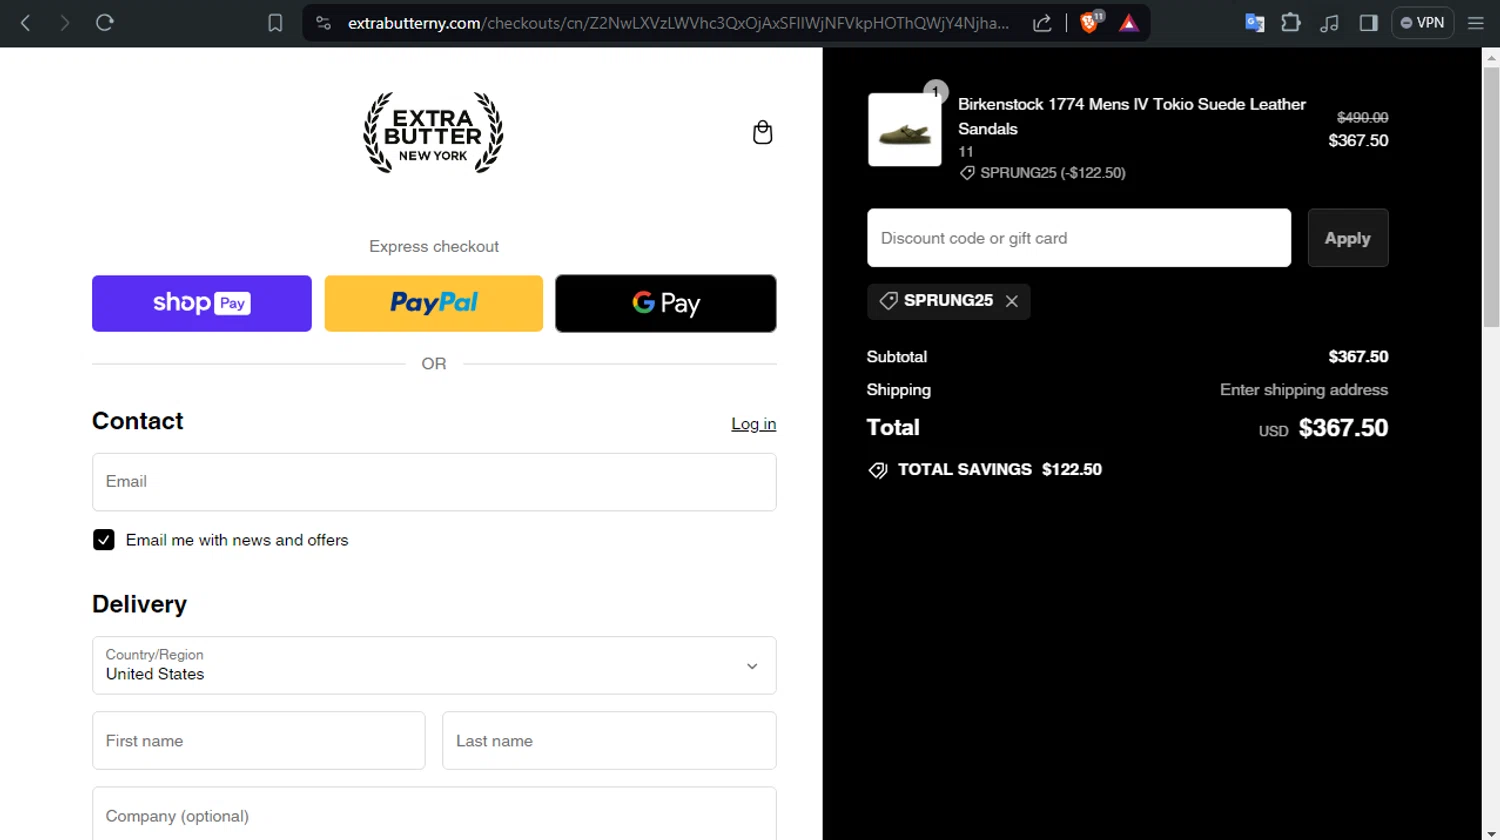The height and width of the screenshot is (840, 1500).
Task: Click the struck-through $490.00 price
Action: (1362, 117)
